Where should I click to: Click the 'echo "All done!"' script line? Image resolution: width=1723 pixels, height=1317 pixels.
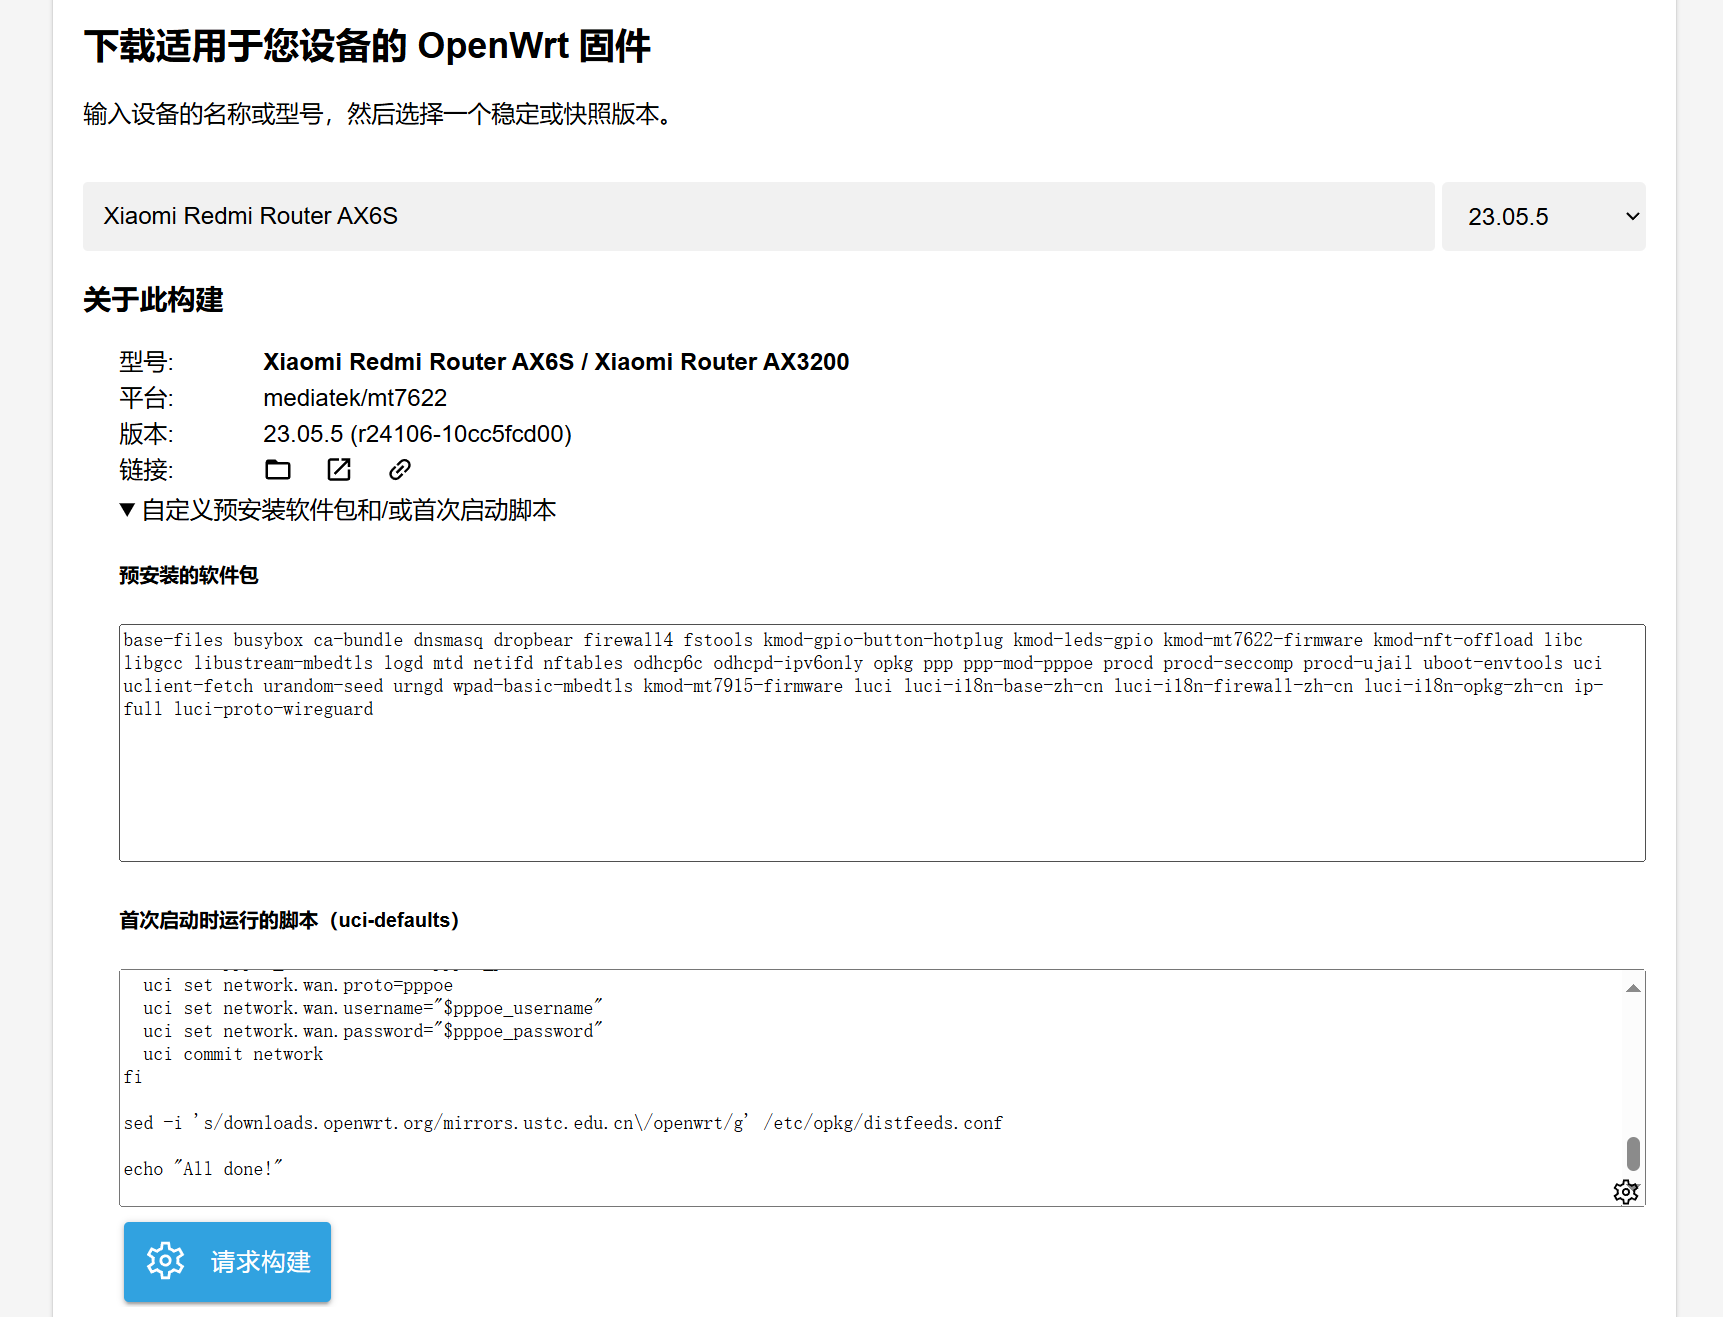pos(203,1169)
